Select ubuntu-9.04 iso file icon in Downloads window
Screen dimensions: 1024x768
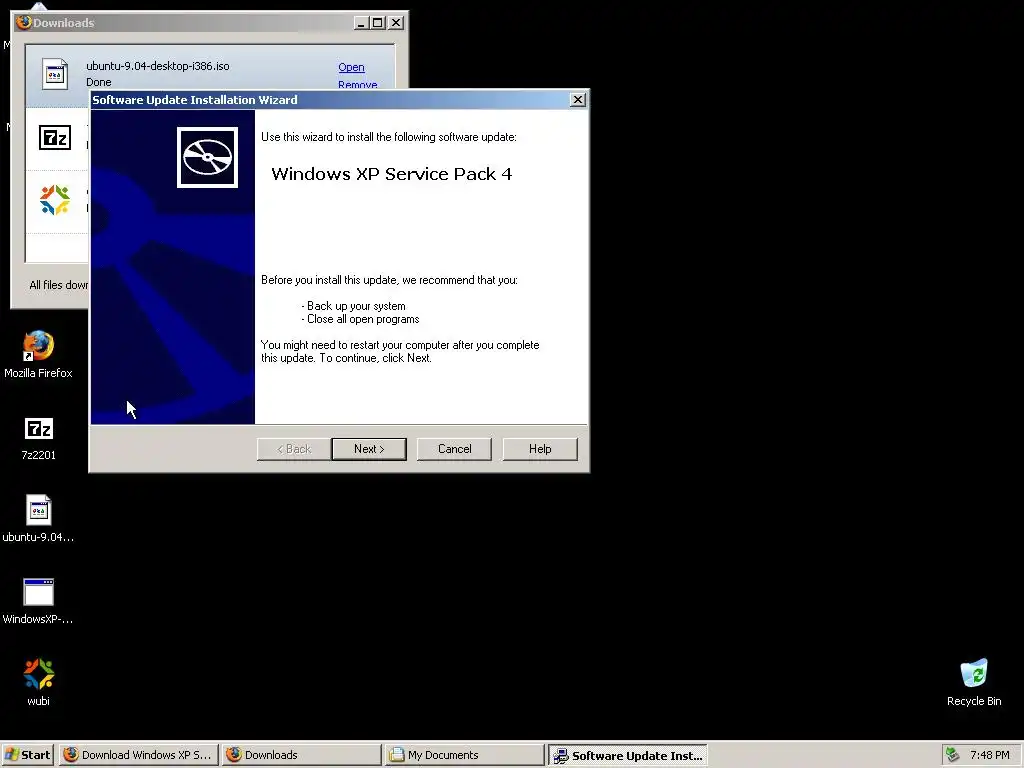click(55, 74)
